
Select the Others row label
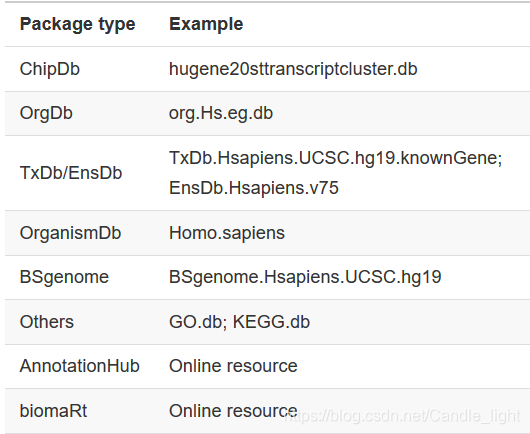(x=47, y=322)
